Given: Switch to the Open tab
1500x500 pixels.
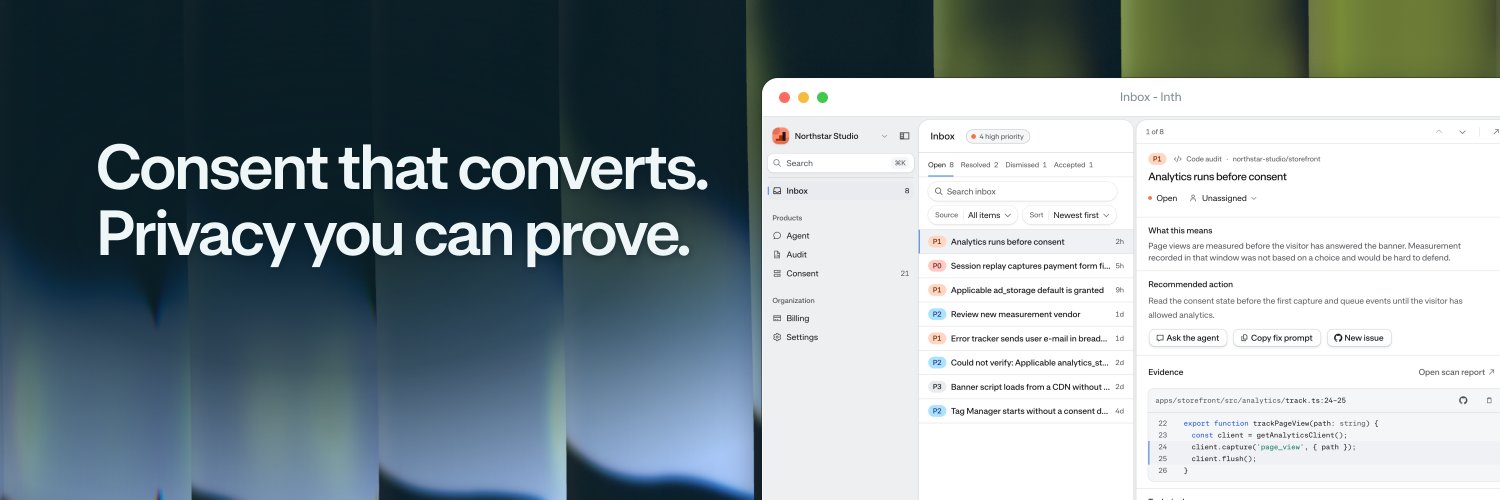Looking at the screenshot, I should tap(940, 165).
